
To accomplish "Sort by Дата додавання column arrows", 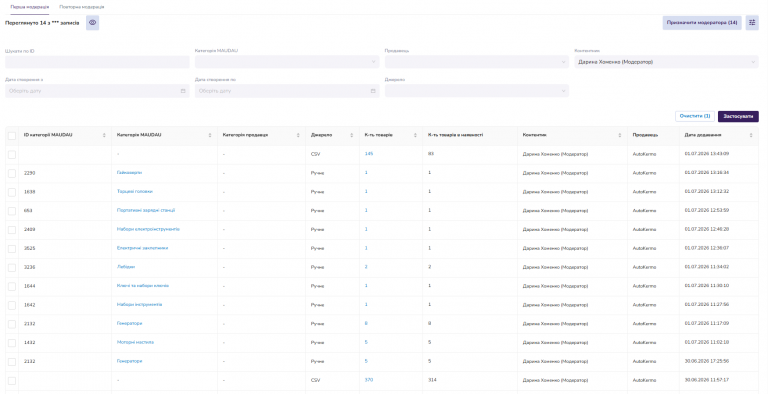I will click(x=751, y=135).
